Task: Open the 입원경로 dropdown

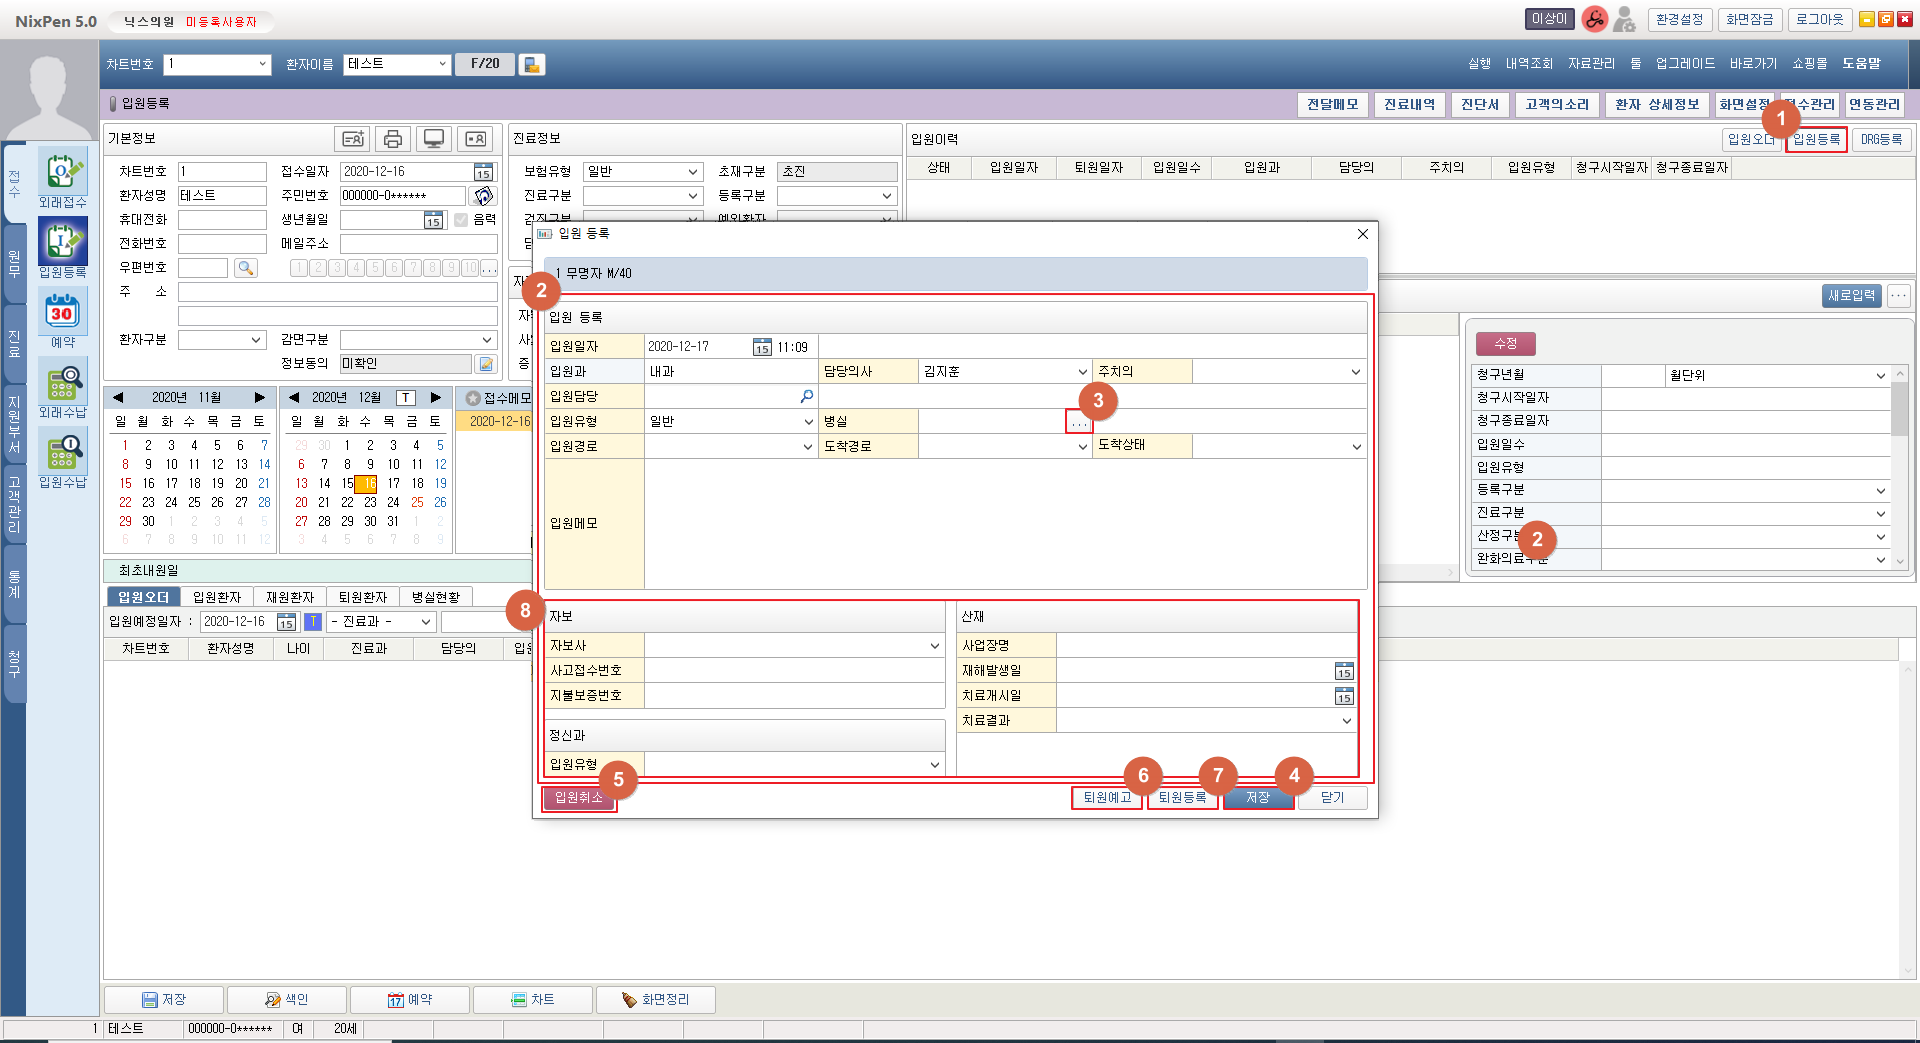Action: (x=808, y=447)
